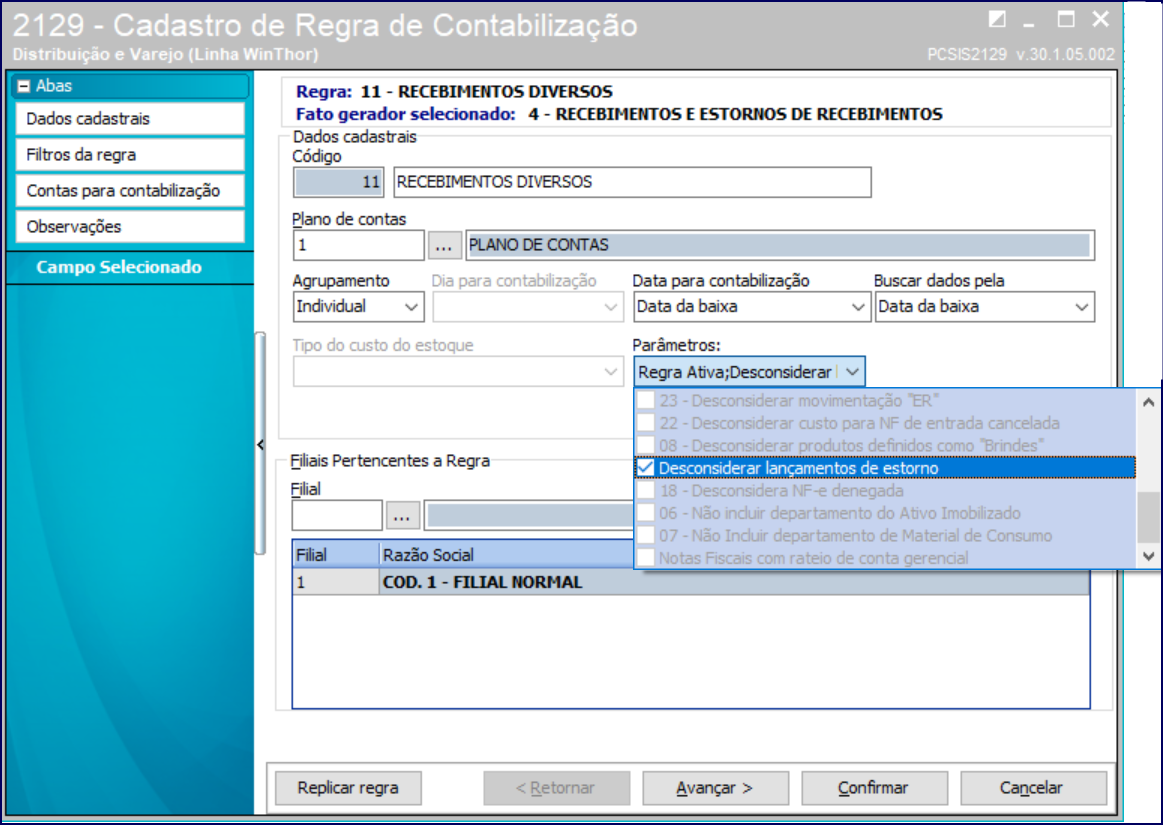1163x825 pixels.
Task: Expand the Agrupamento dropdown
Action: [411, 307]
